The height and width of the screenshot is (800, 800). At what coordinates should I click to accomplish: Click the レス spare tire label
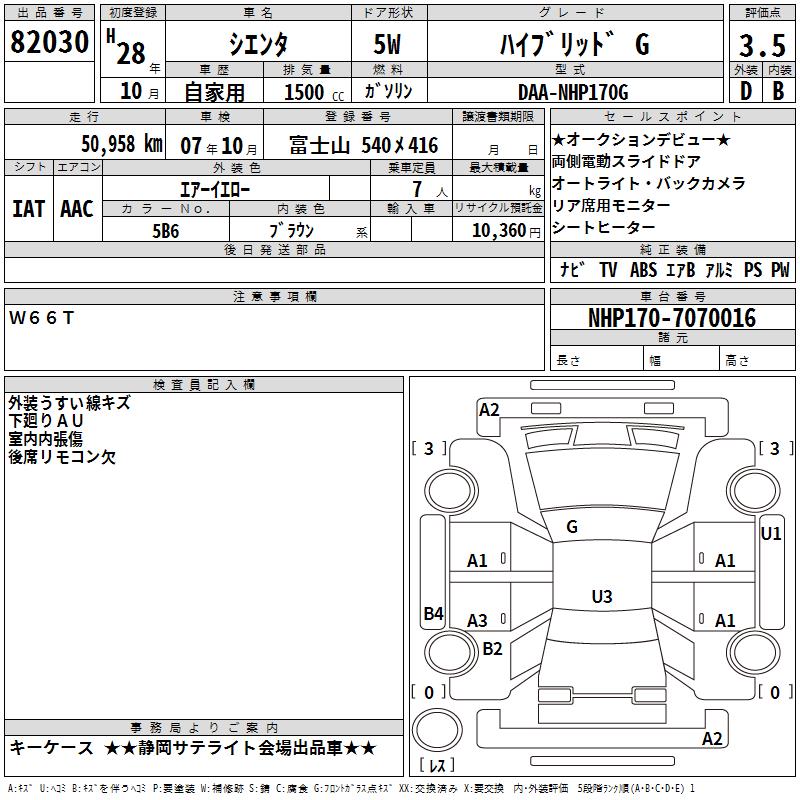pyautogui.click(x=437, y=764)
